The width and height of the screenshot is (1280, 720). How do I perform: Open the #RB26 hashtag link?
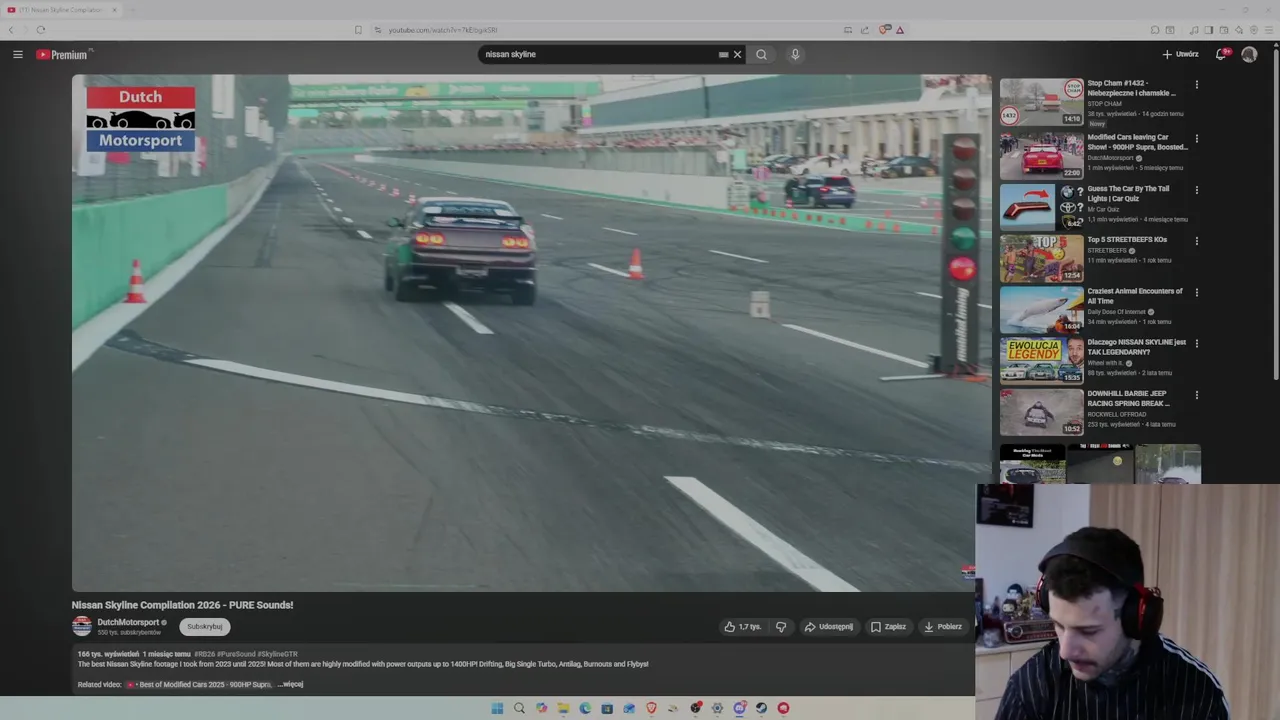[x=204, y=654]
